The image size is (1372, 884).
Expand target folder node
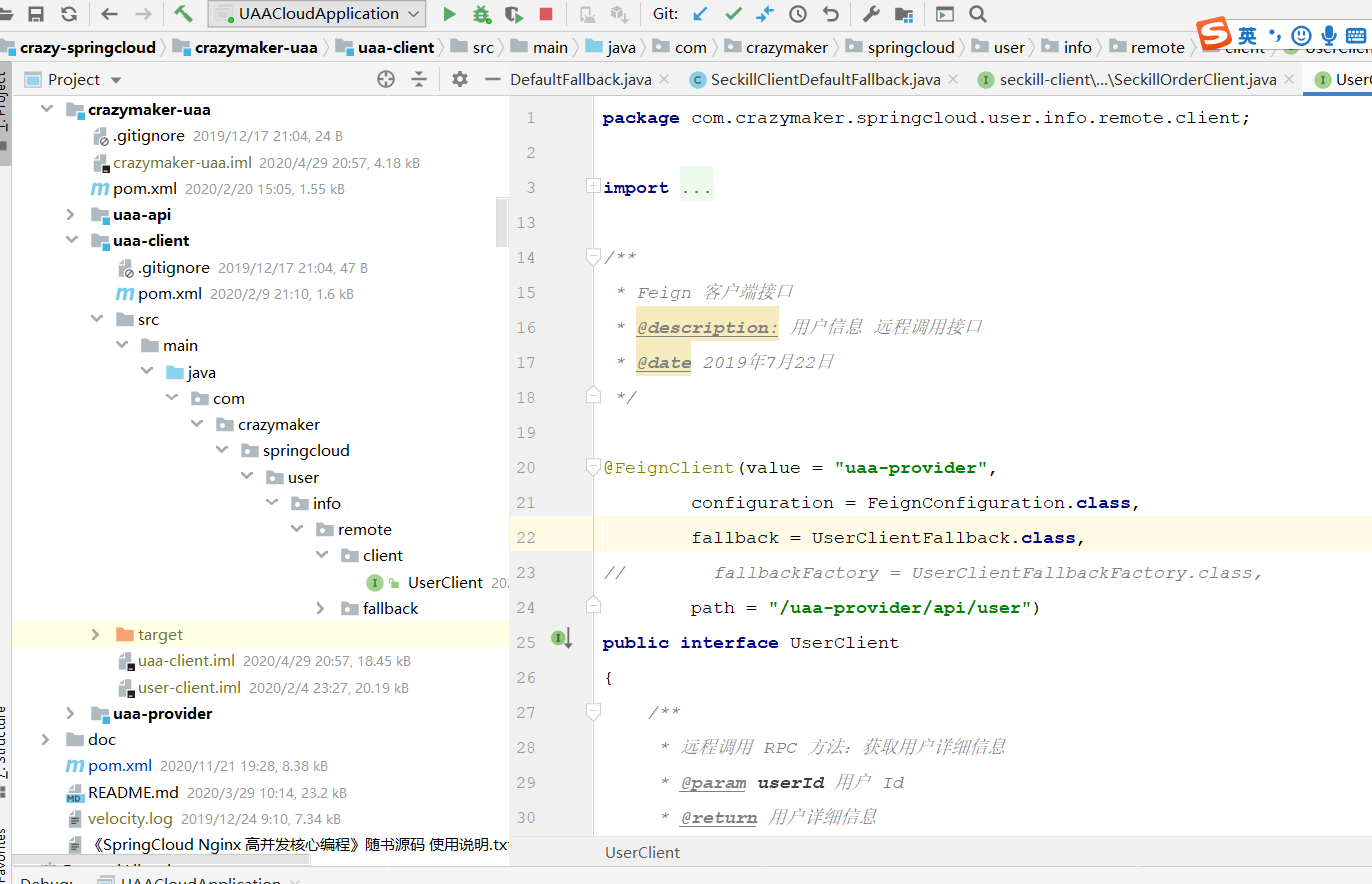96,634
